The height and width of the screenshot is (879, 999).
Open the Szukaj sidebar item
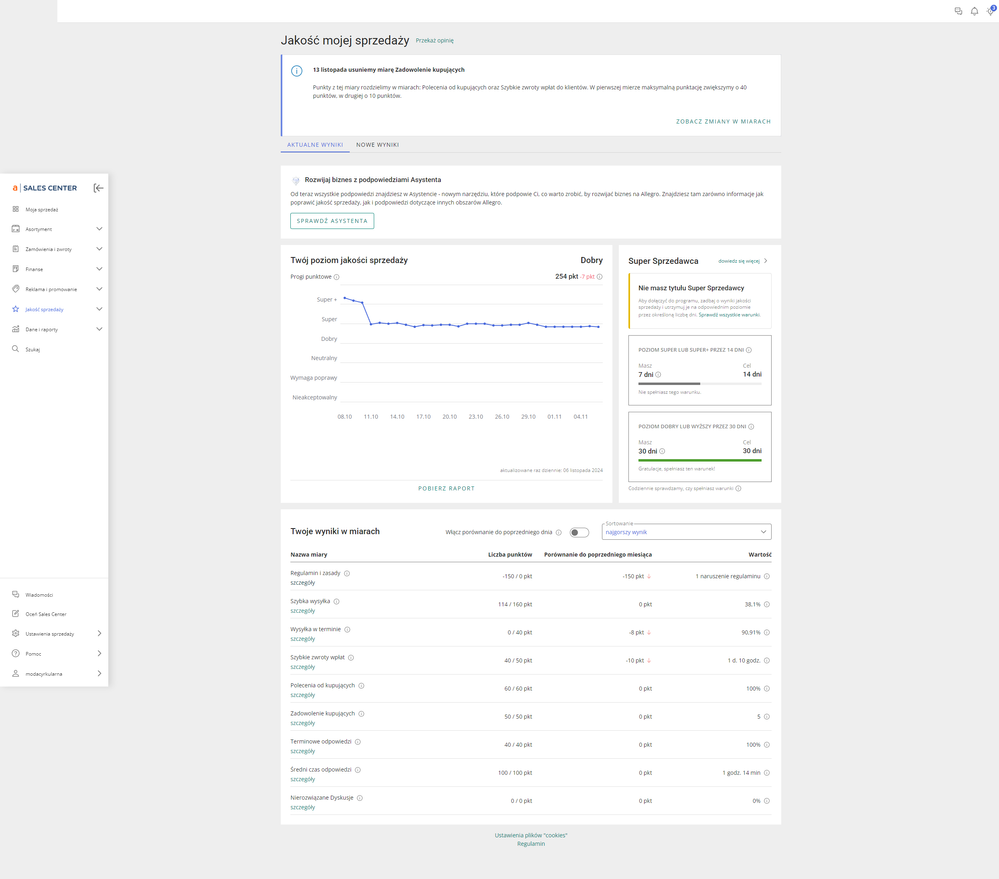(32, 350)
